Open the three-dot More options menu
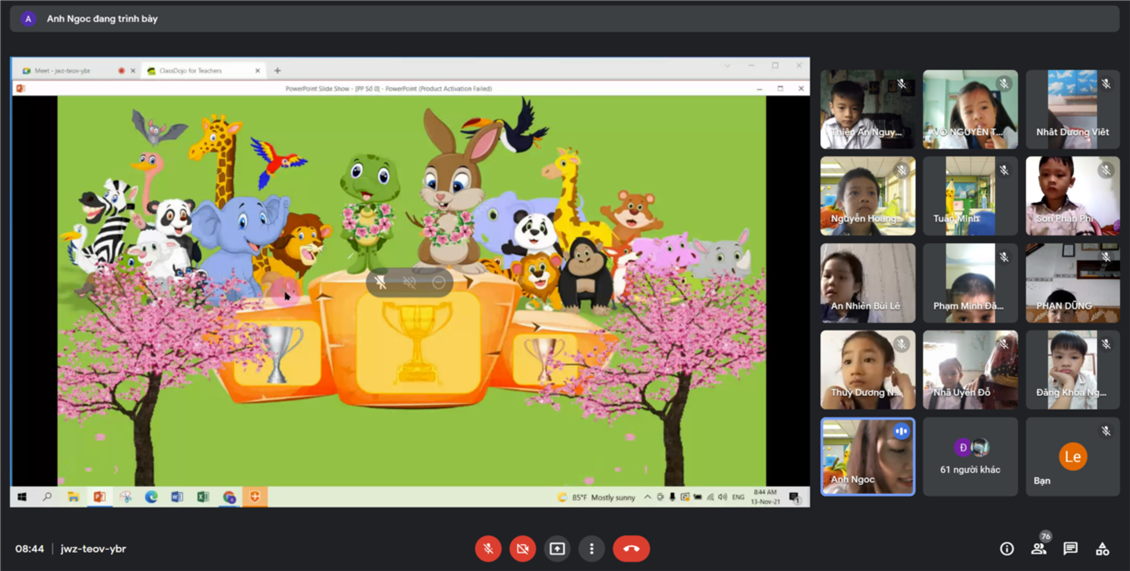This screenshot has width=1130, height=571. [x=592, y=549]
